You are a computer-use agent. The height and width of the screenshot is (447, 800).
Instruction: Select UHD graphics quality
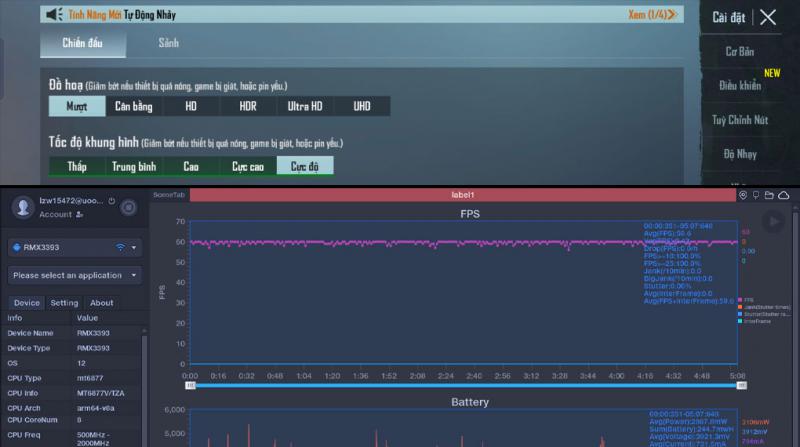362,106
